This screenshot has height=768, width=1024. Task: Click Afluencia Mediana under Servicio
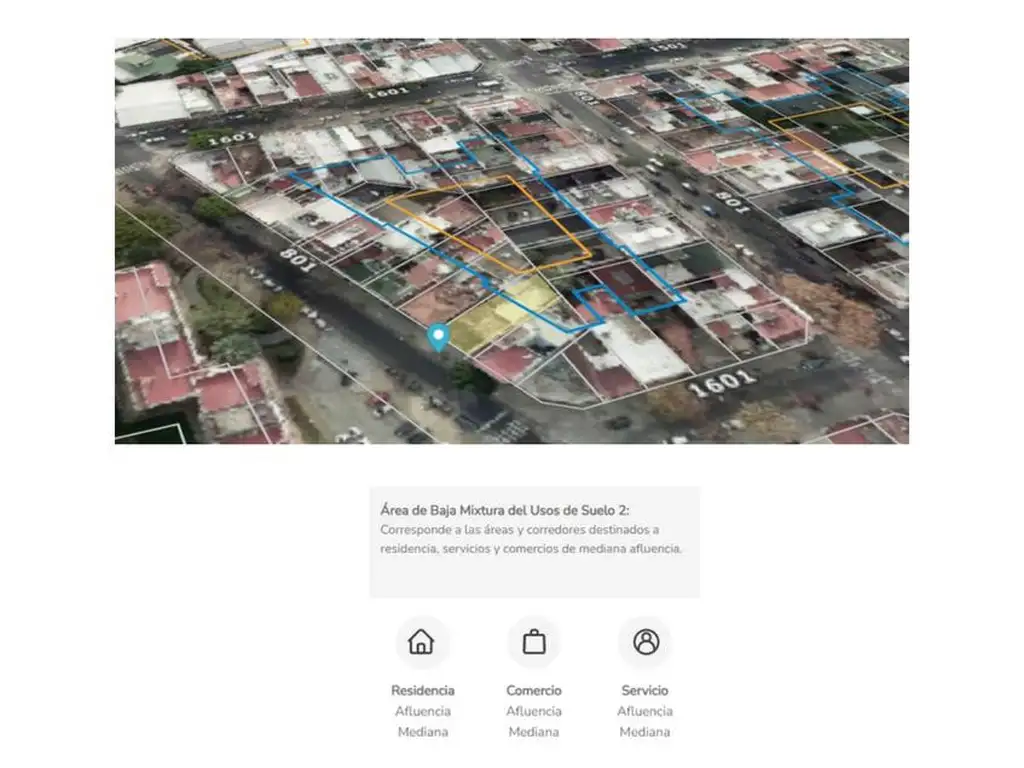point(645,722)
